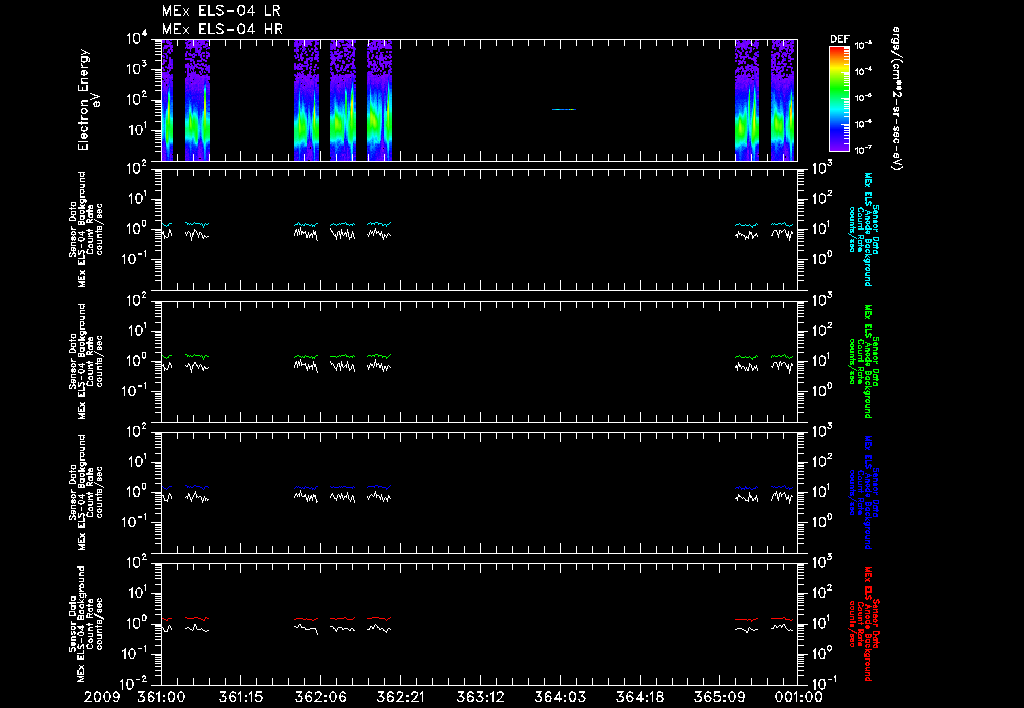Click the 362:21 time tick label
This screenshot has height=708, width=1024.
coord(400,698)
